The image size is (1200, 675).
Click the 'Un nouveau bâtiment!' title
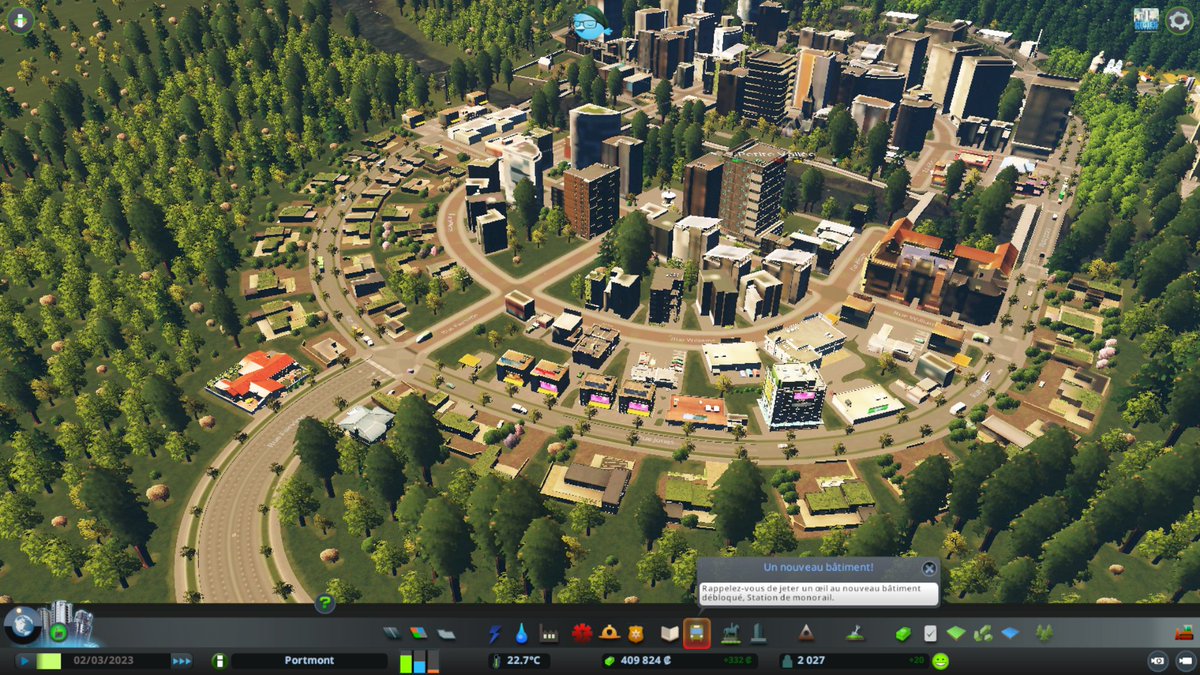pos(818,567)
